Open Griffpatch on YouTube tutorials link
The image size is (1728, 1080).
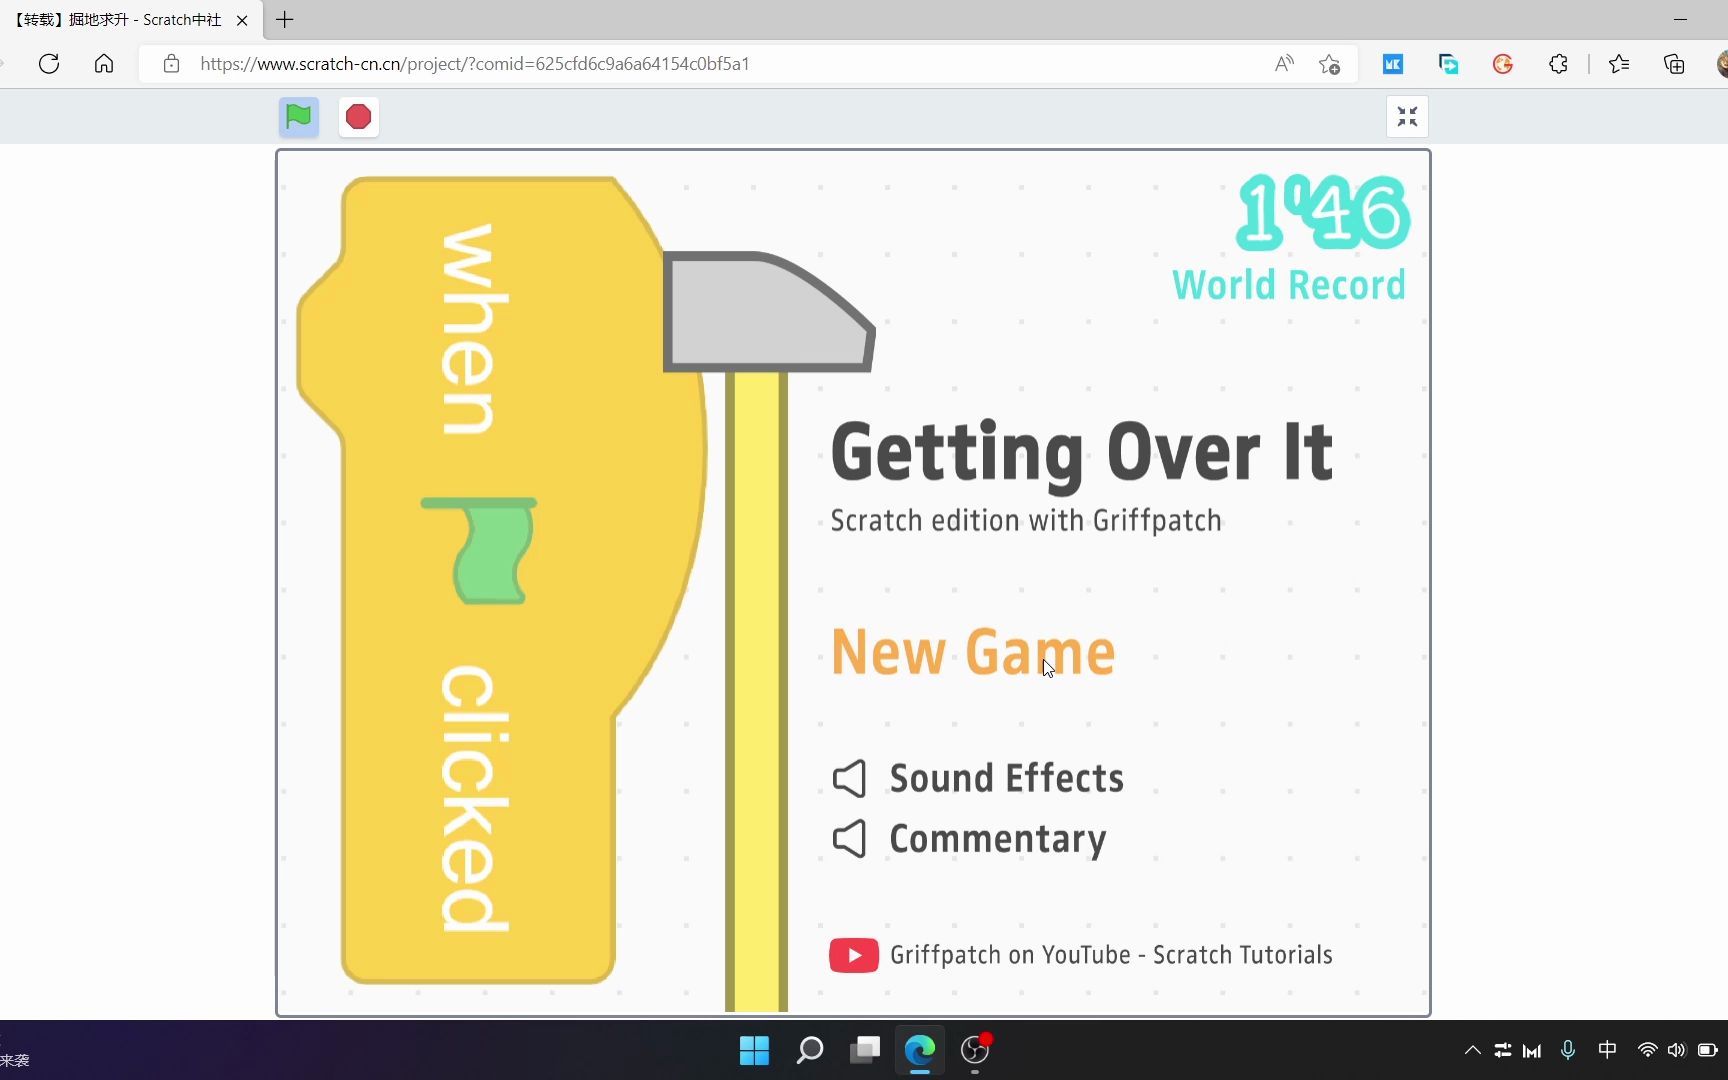coord(1111,955)
